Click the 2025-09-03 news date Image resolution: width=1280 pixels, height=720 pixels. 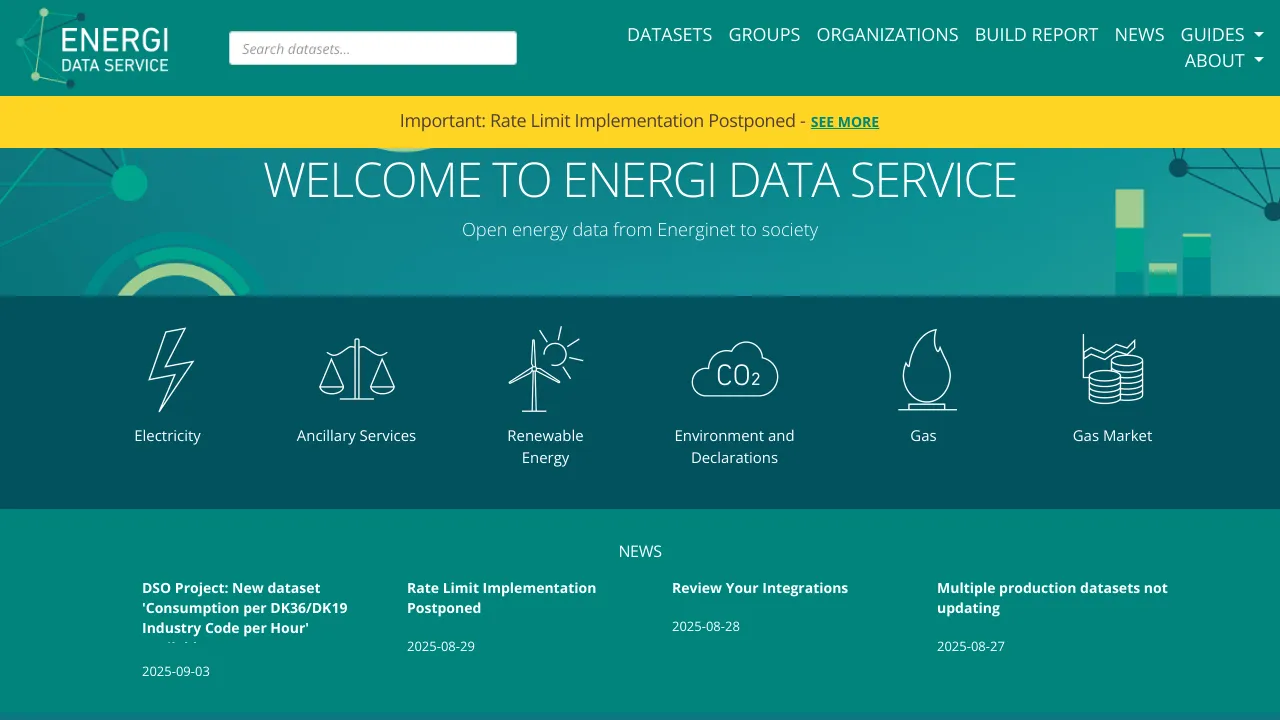point(176,671)
